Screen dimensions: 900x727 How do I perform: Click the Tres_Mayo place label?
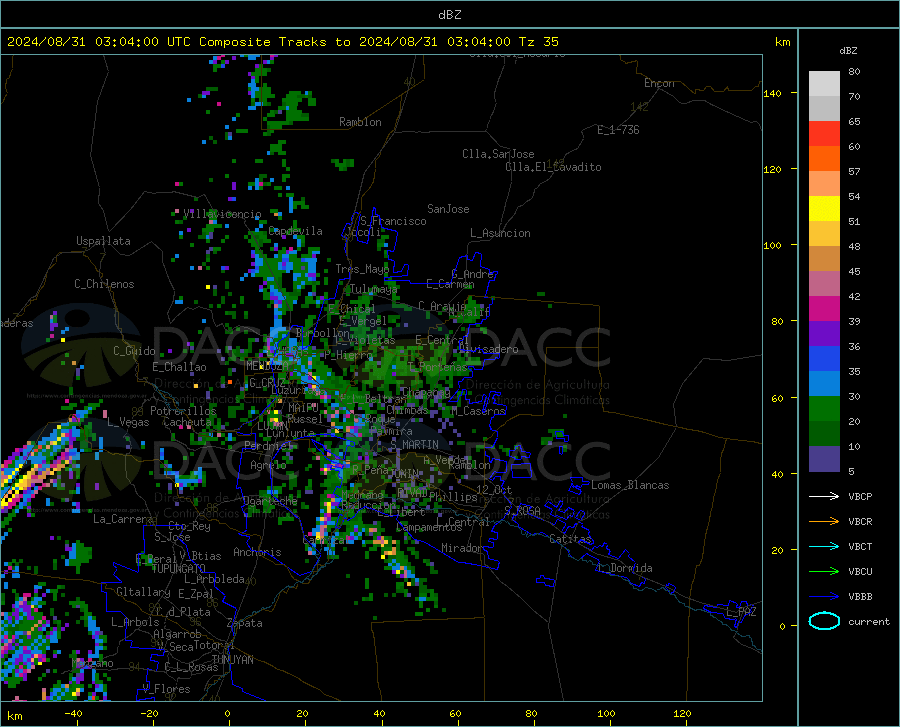(362, 269)
